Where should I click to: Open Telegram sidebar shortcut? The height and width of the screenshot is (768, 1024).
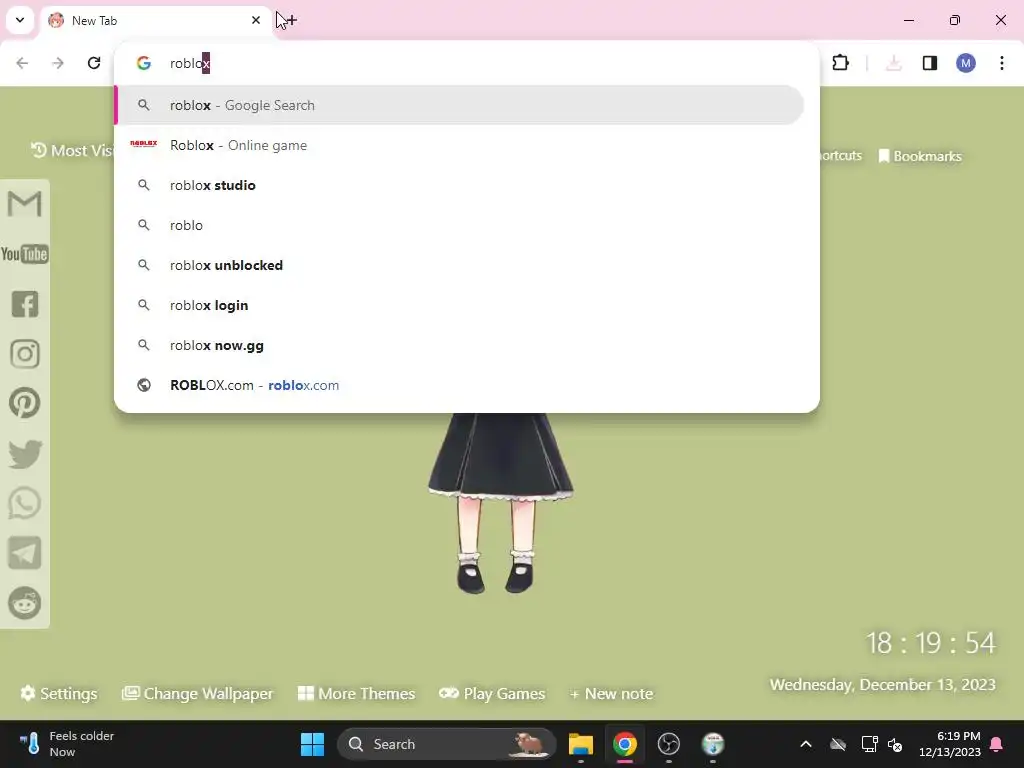(x=25, y=553)
